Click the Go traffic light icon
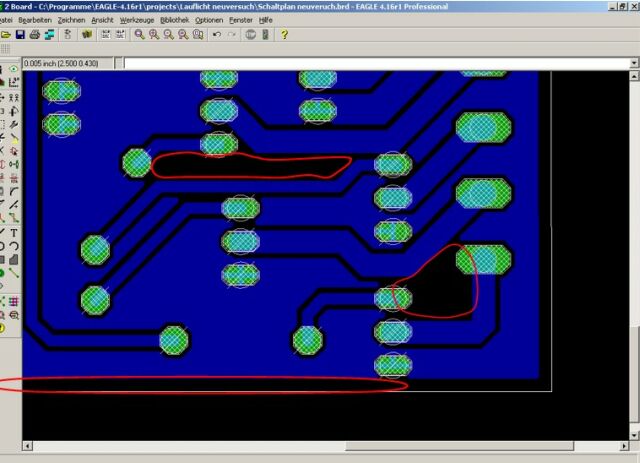The image size is (640, 463). coord(265,35)
